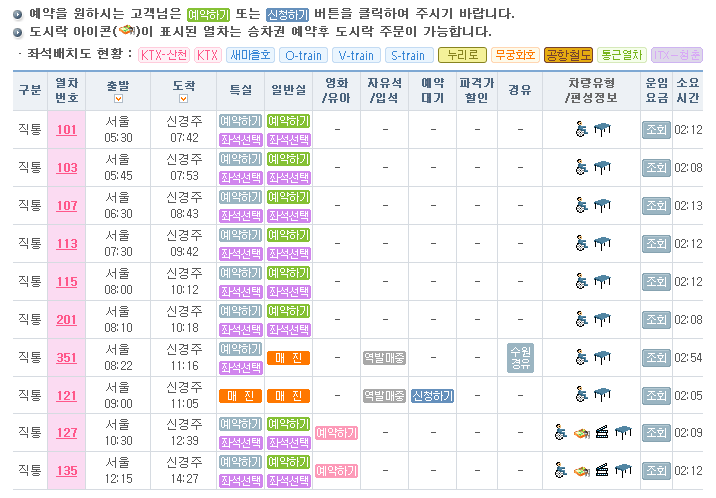Screen dimensions: 716x498
Task: Show 통근열차 seat layout
Action: click(x=621, y=55)
